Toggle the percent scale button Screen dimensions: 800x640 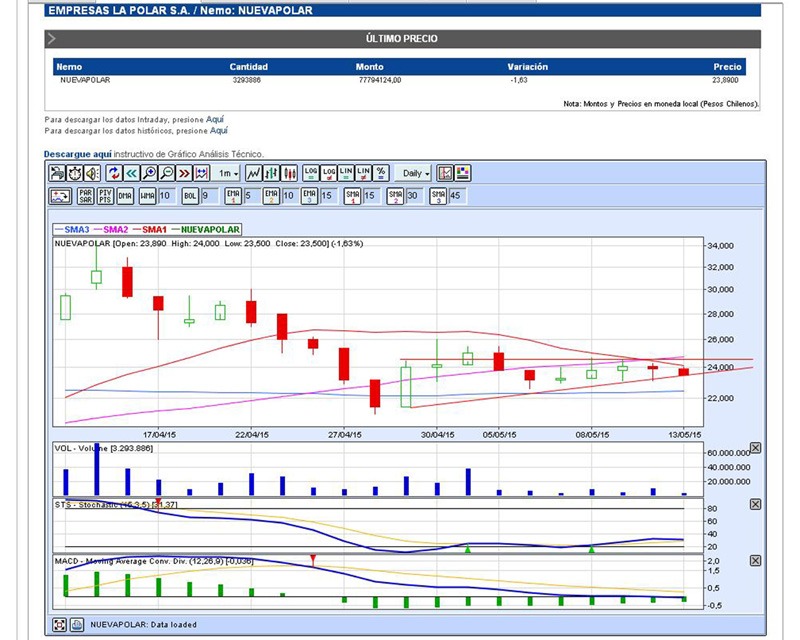pyautogui.click(x=381, y=174)
